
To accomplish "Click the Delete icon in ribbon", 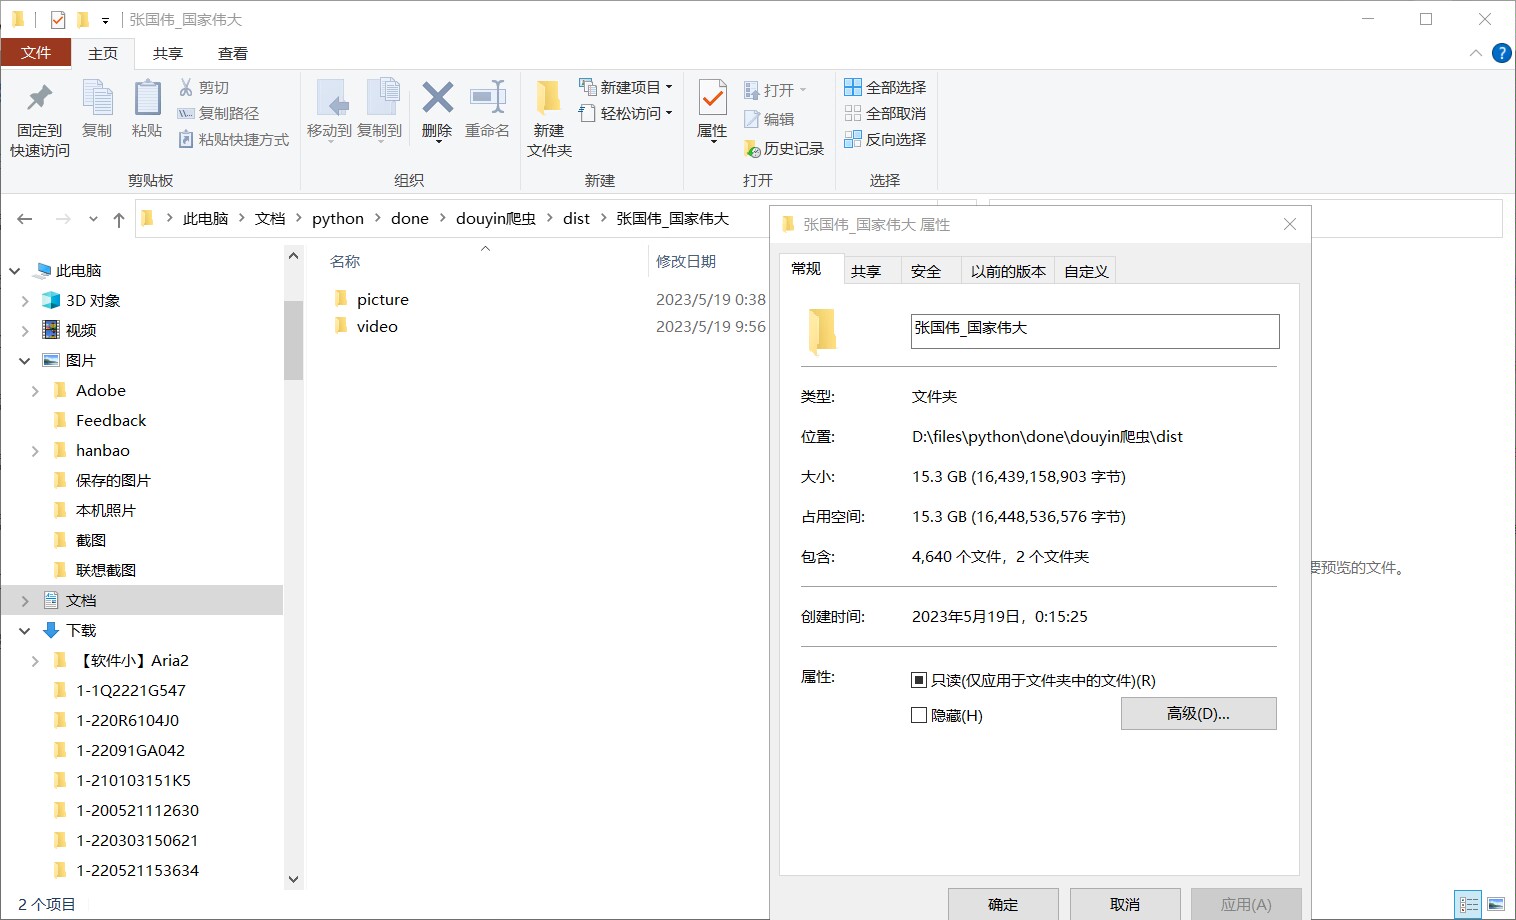I will click(437, 99).
